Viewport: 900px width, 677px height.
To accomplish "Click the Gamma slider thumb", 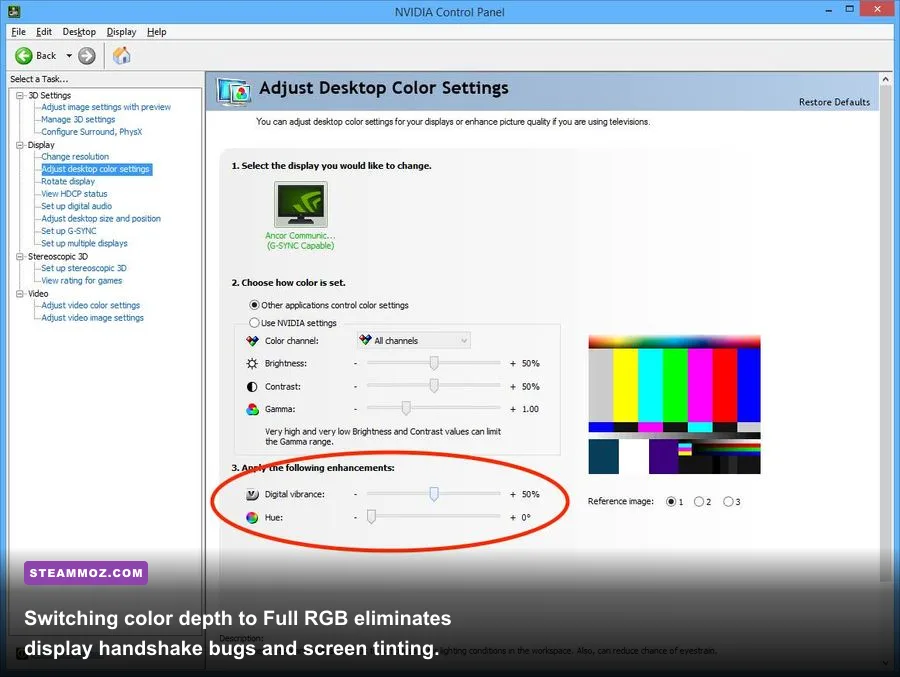I will pyautogui.click(x=406, y=408).
